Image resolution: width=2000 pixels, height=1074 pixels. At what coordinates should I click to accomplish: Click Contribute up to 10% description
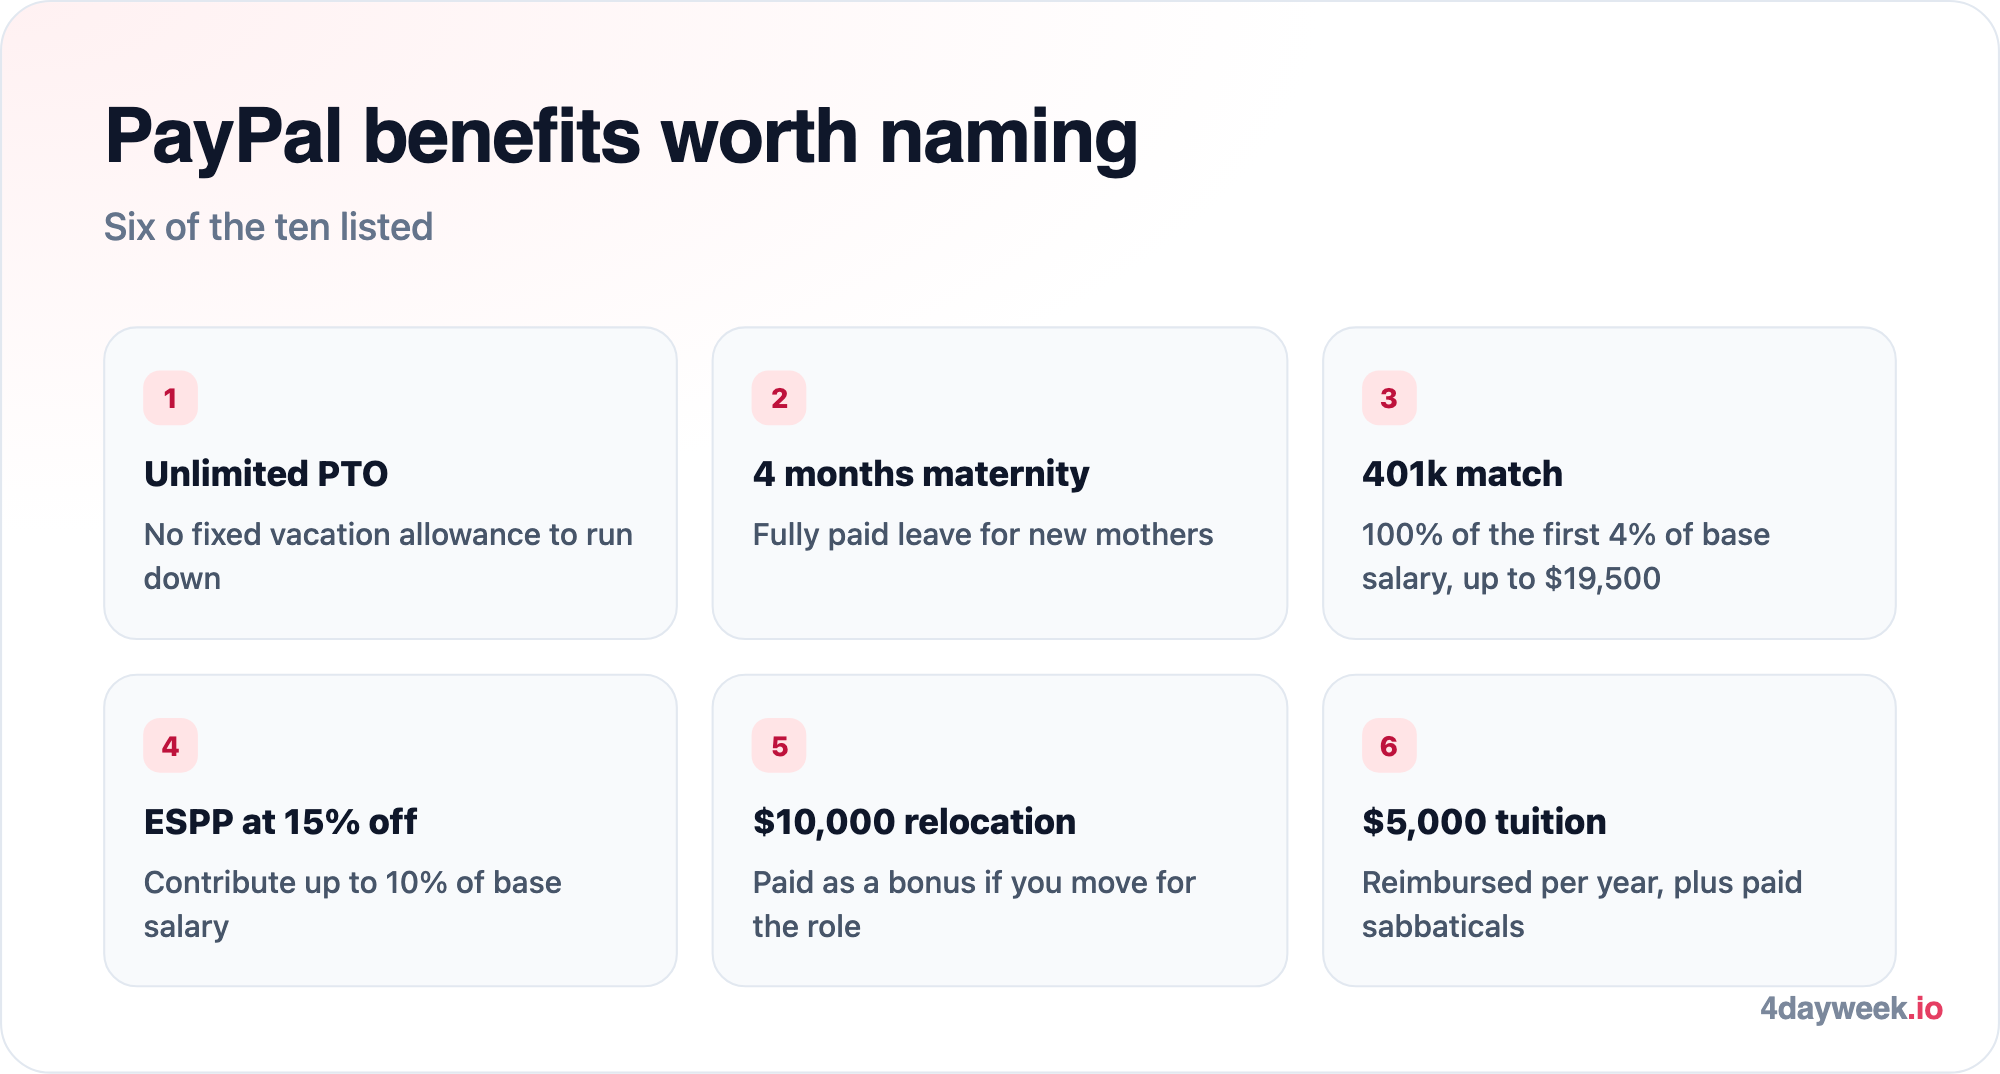pos(353,904)
